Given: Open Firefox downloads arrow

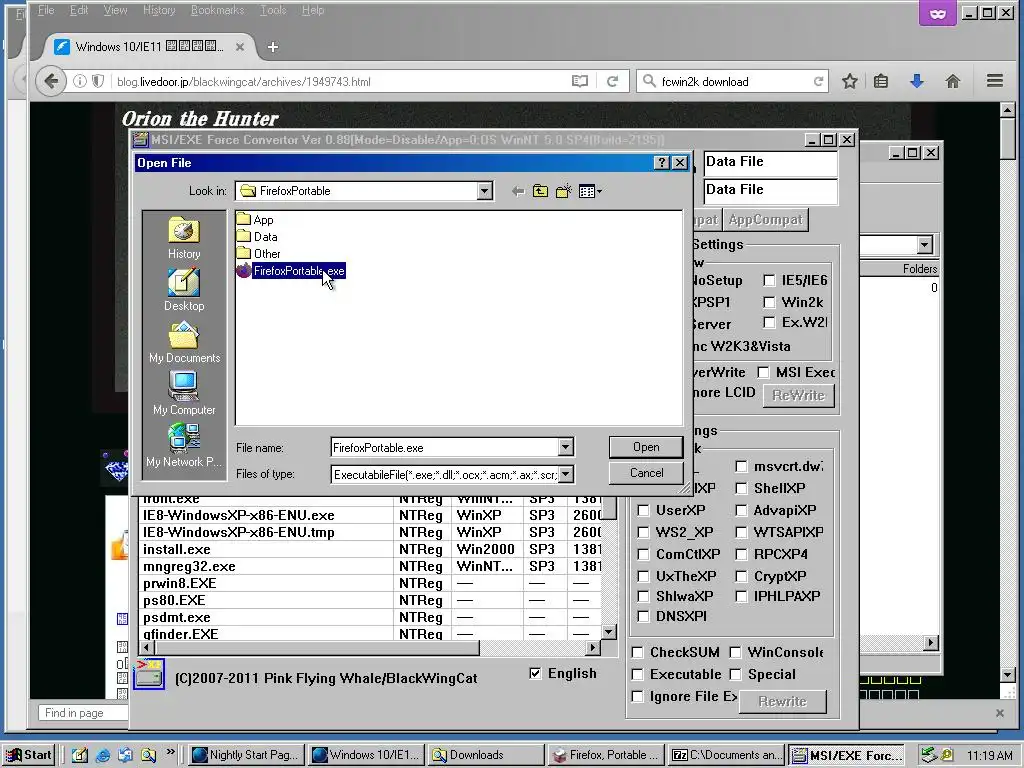Looking at the screenshot, I should [x=917, y=82].
